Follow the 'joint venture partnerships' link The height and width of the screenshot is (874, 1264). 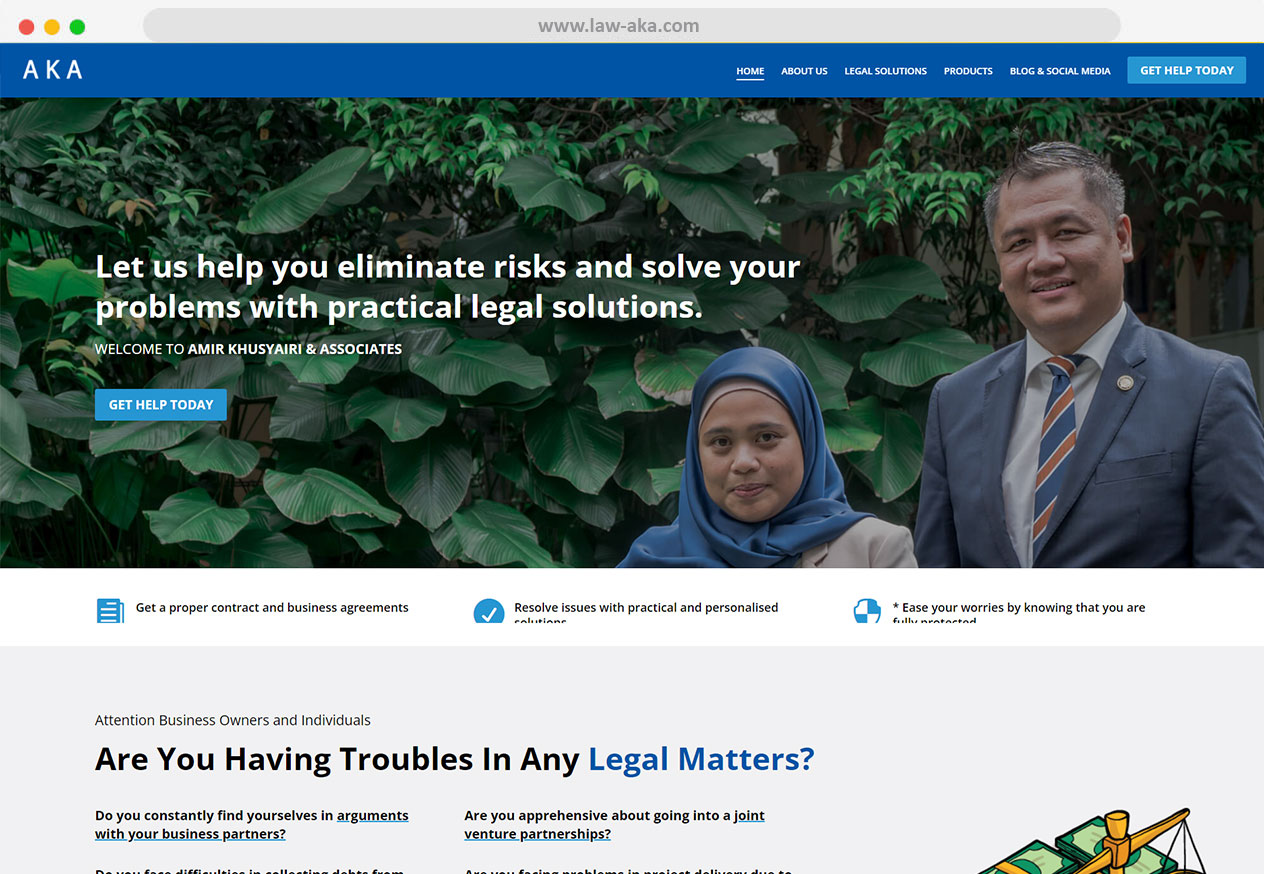point(614,825)
